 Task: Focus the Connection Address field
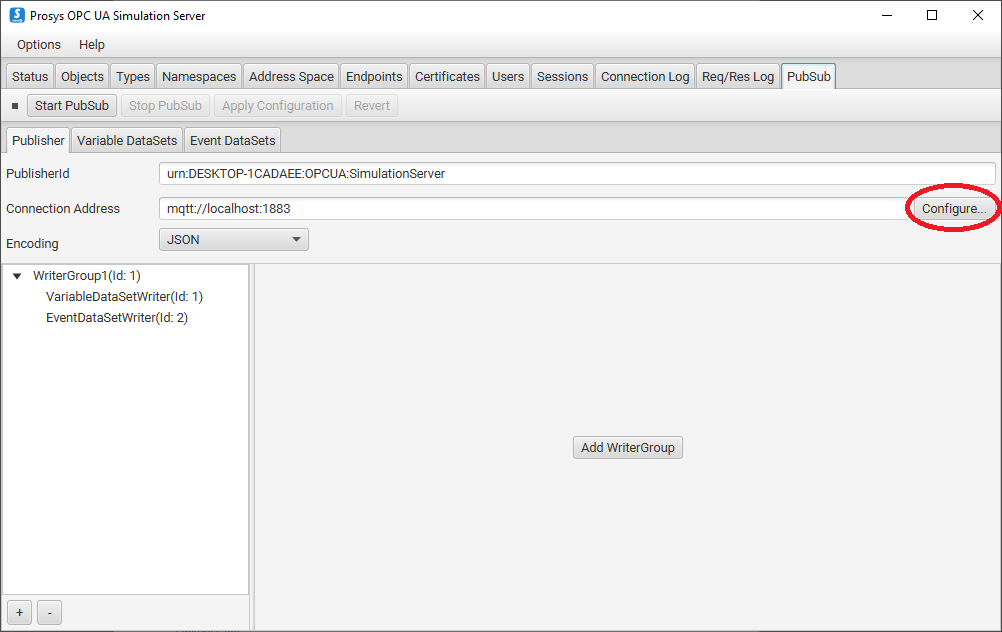coord(533,209)
